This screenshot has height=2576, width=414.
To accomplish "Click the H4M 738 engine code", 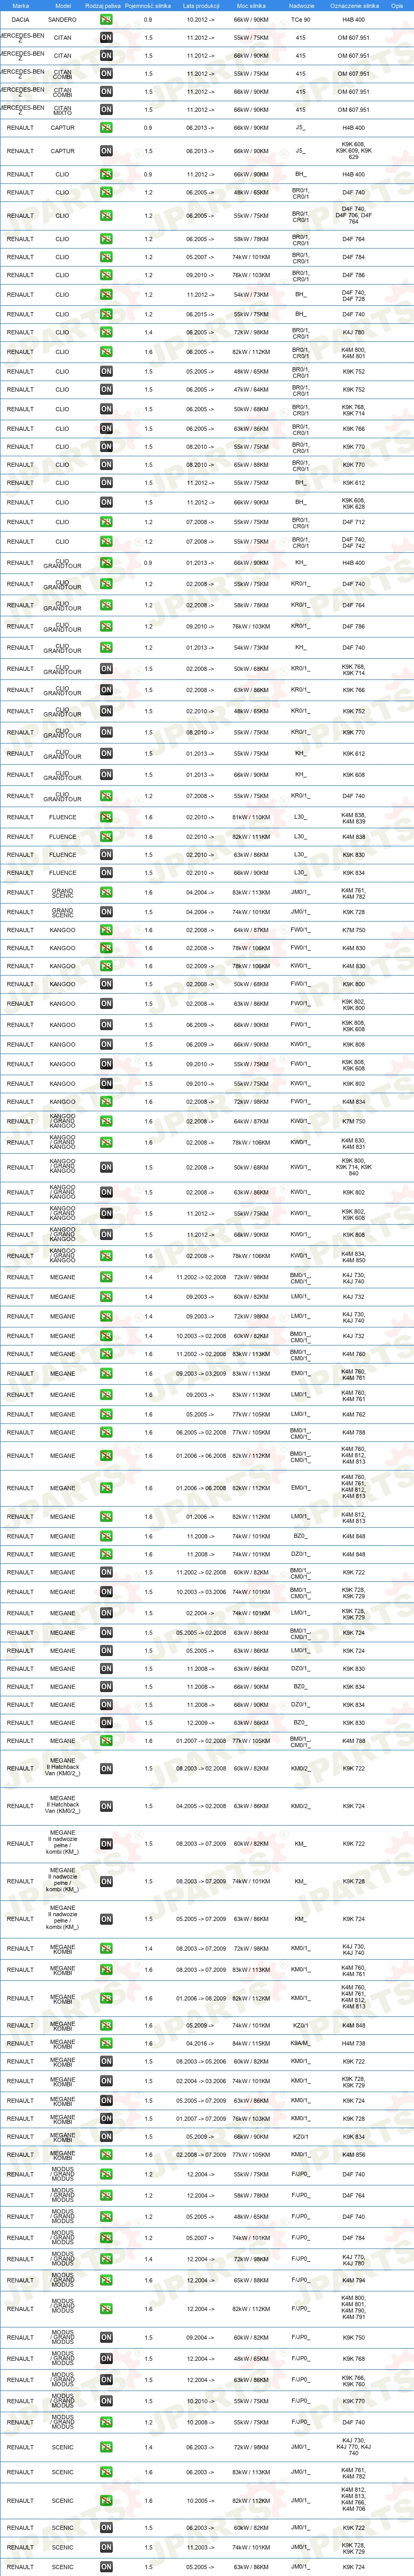I will pyautogui.click(x=354, y=2043).
